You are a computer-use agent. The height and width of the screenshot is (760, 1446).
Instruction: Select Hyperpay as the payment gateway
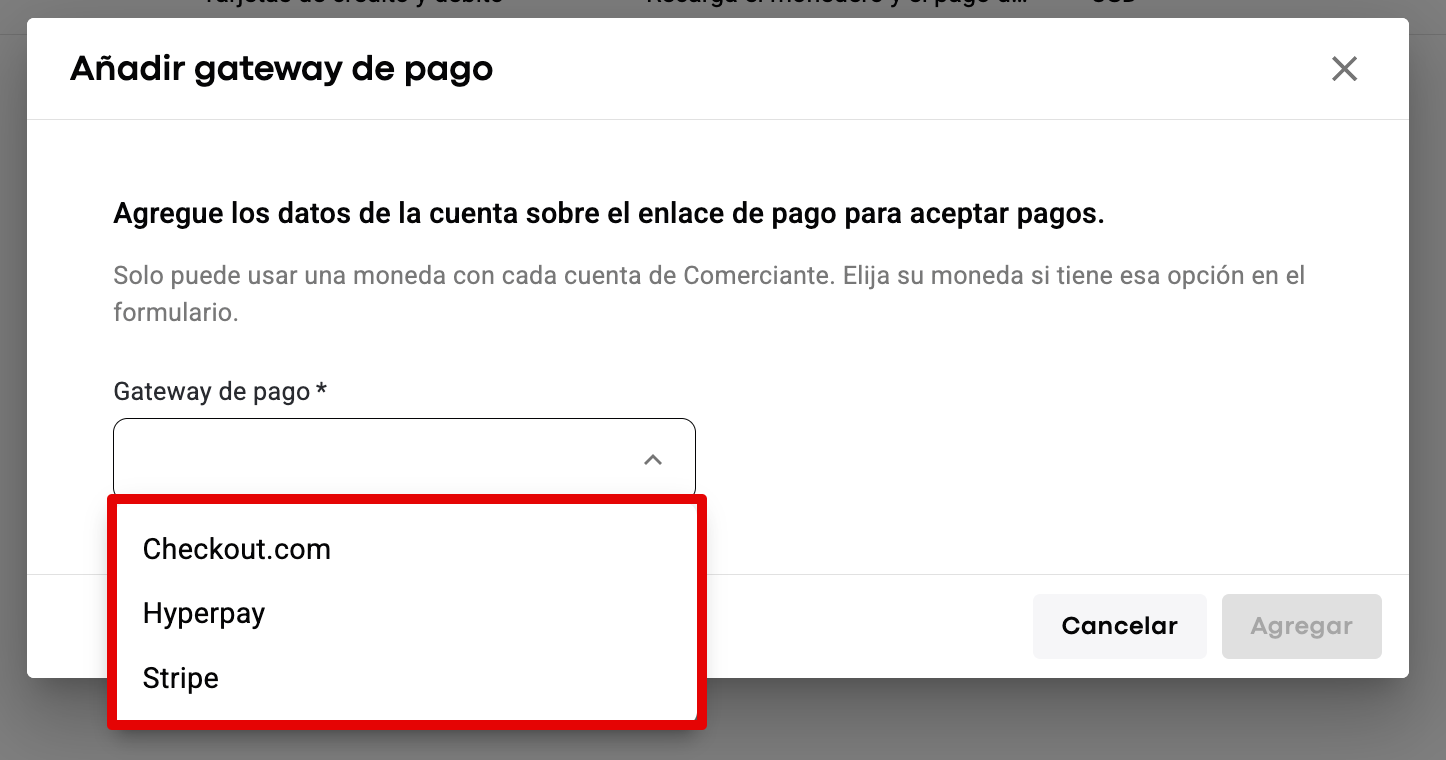[406, 613]
